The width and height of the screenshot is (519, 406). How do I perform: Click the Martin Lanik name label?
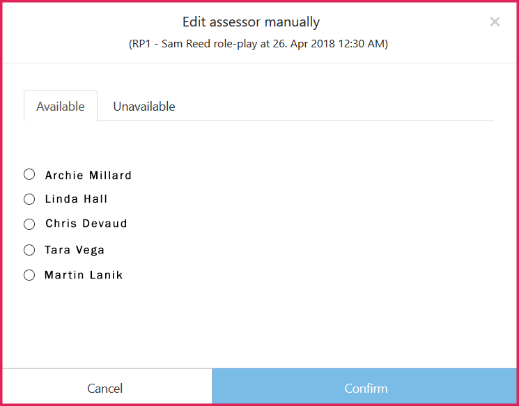84,275
